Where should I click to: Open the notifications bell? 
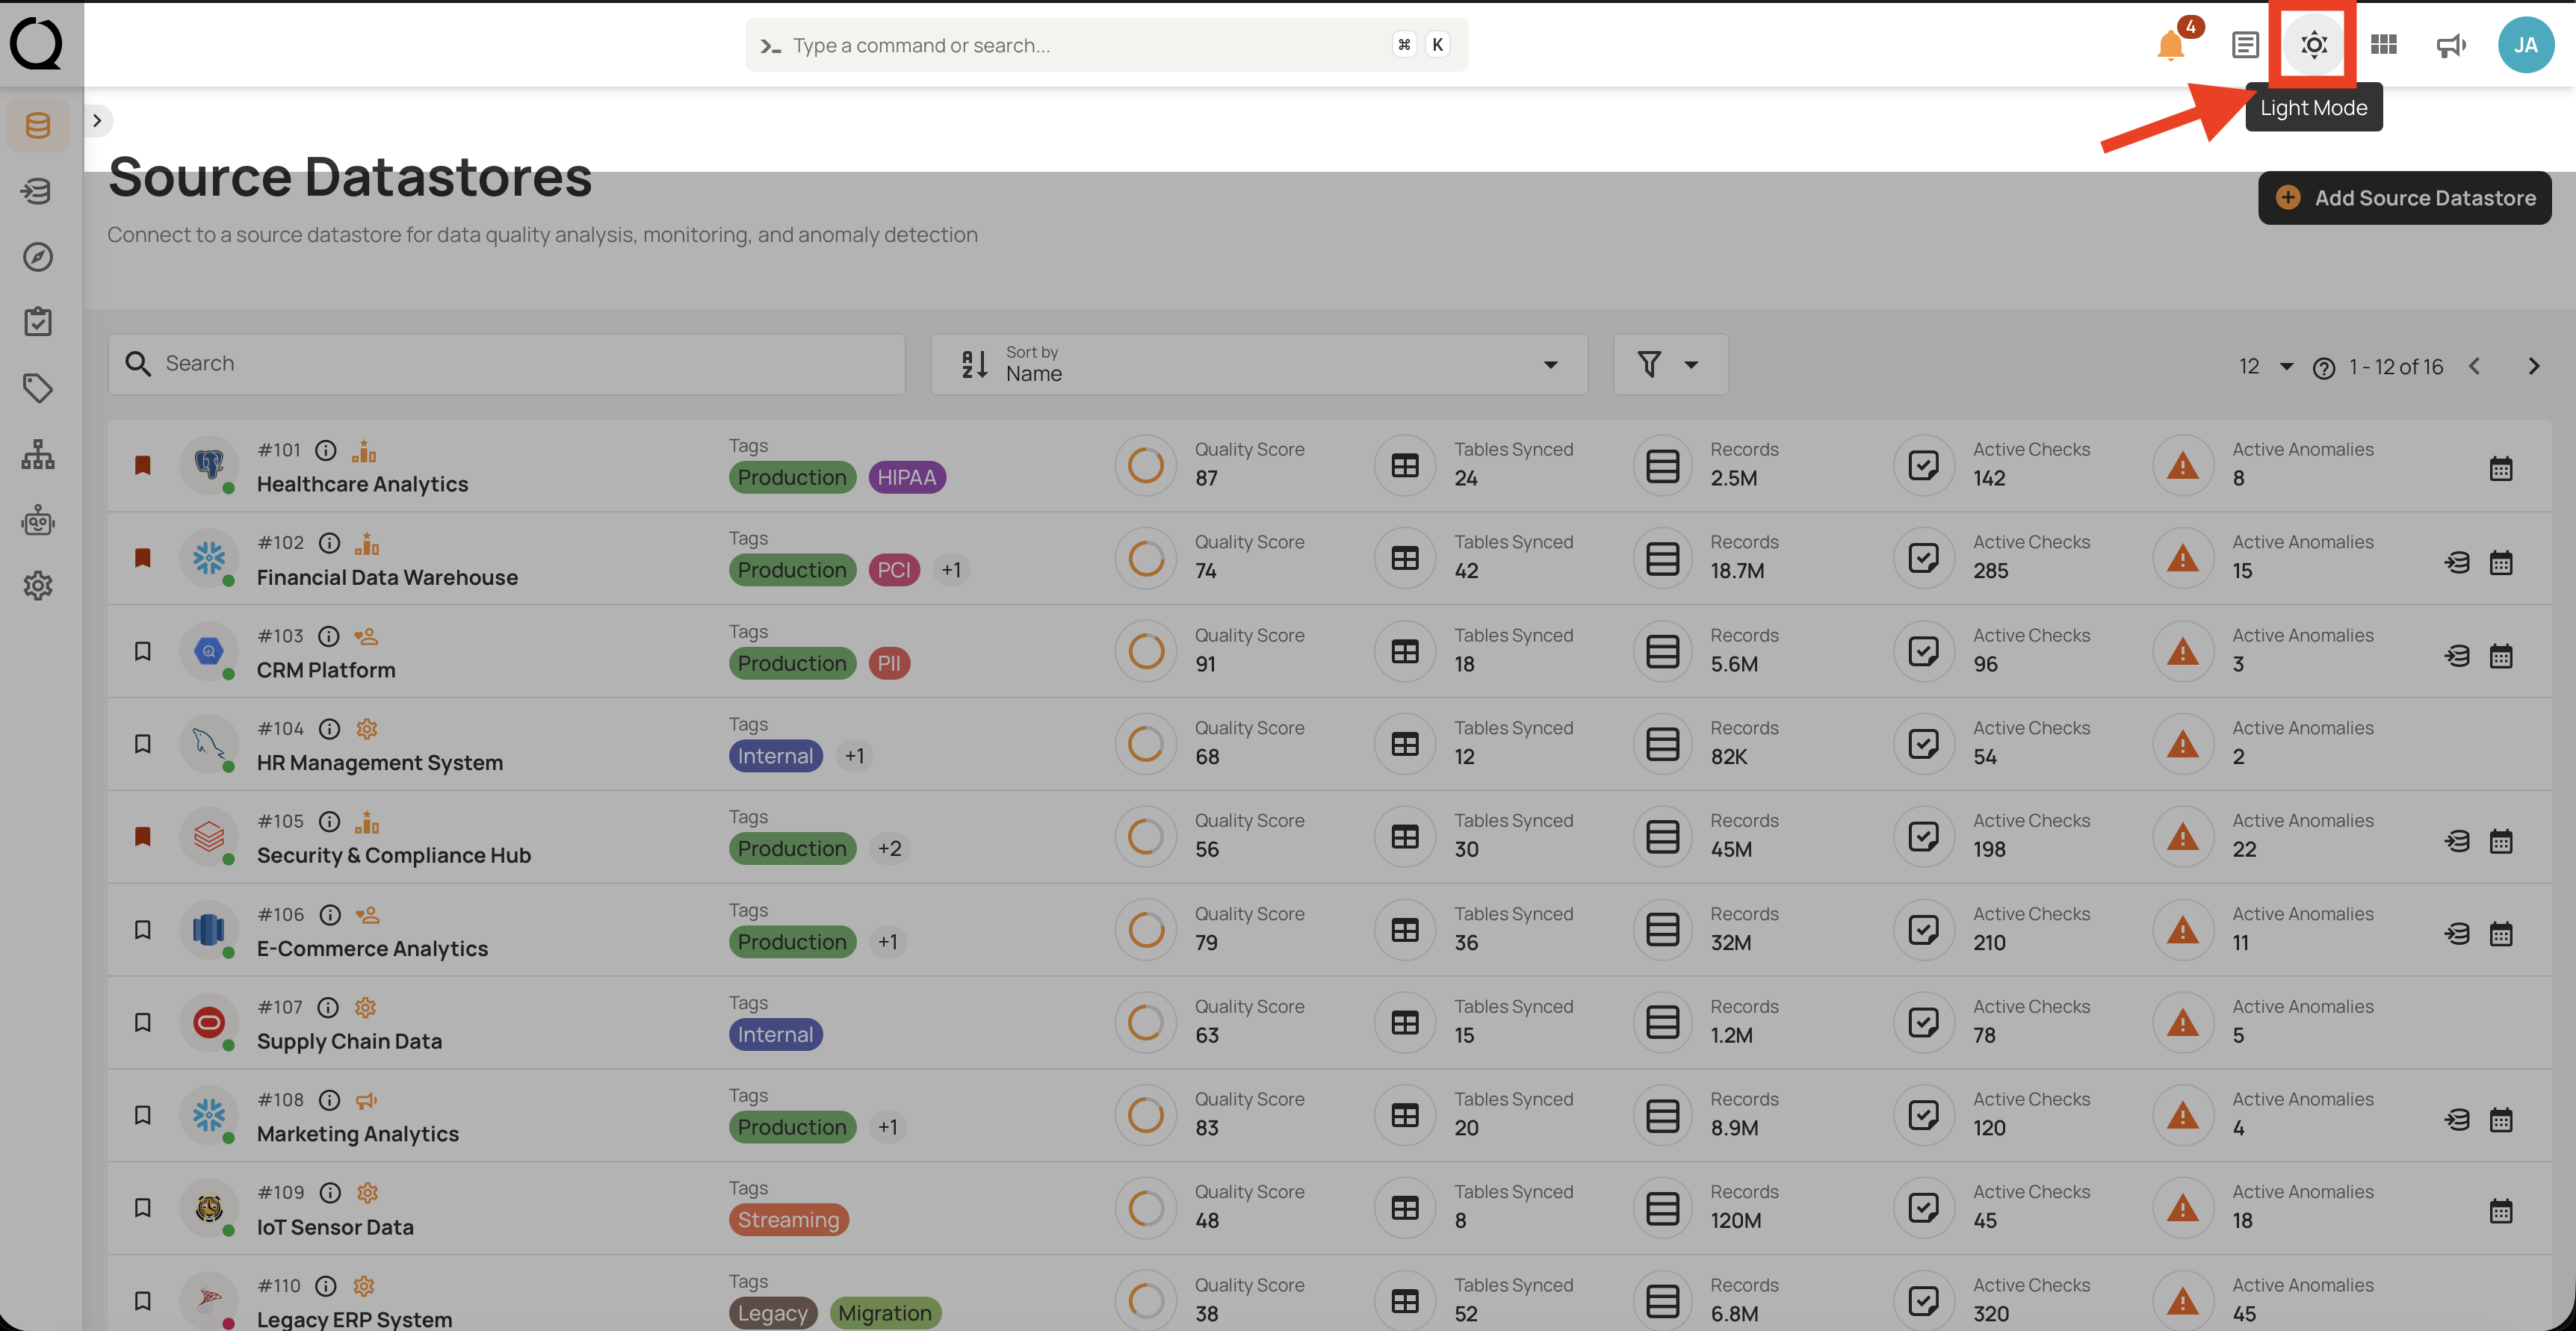pyautogui.click(x=2170, y=45)
